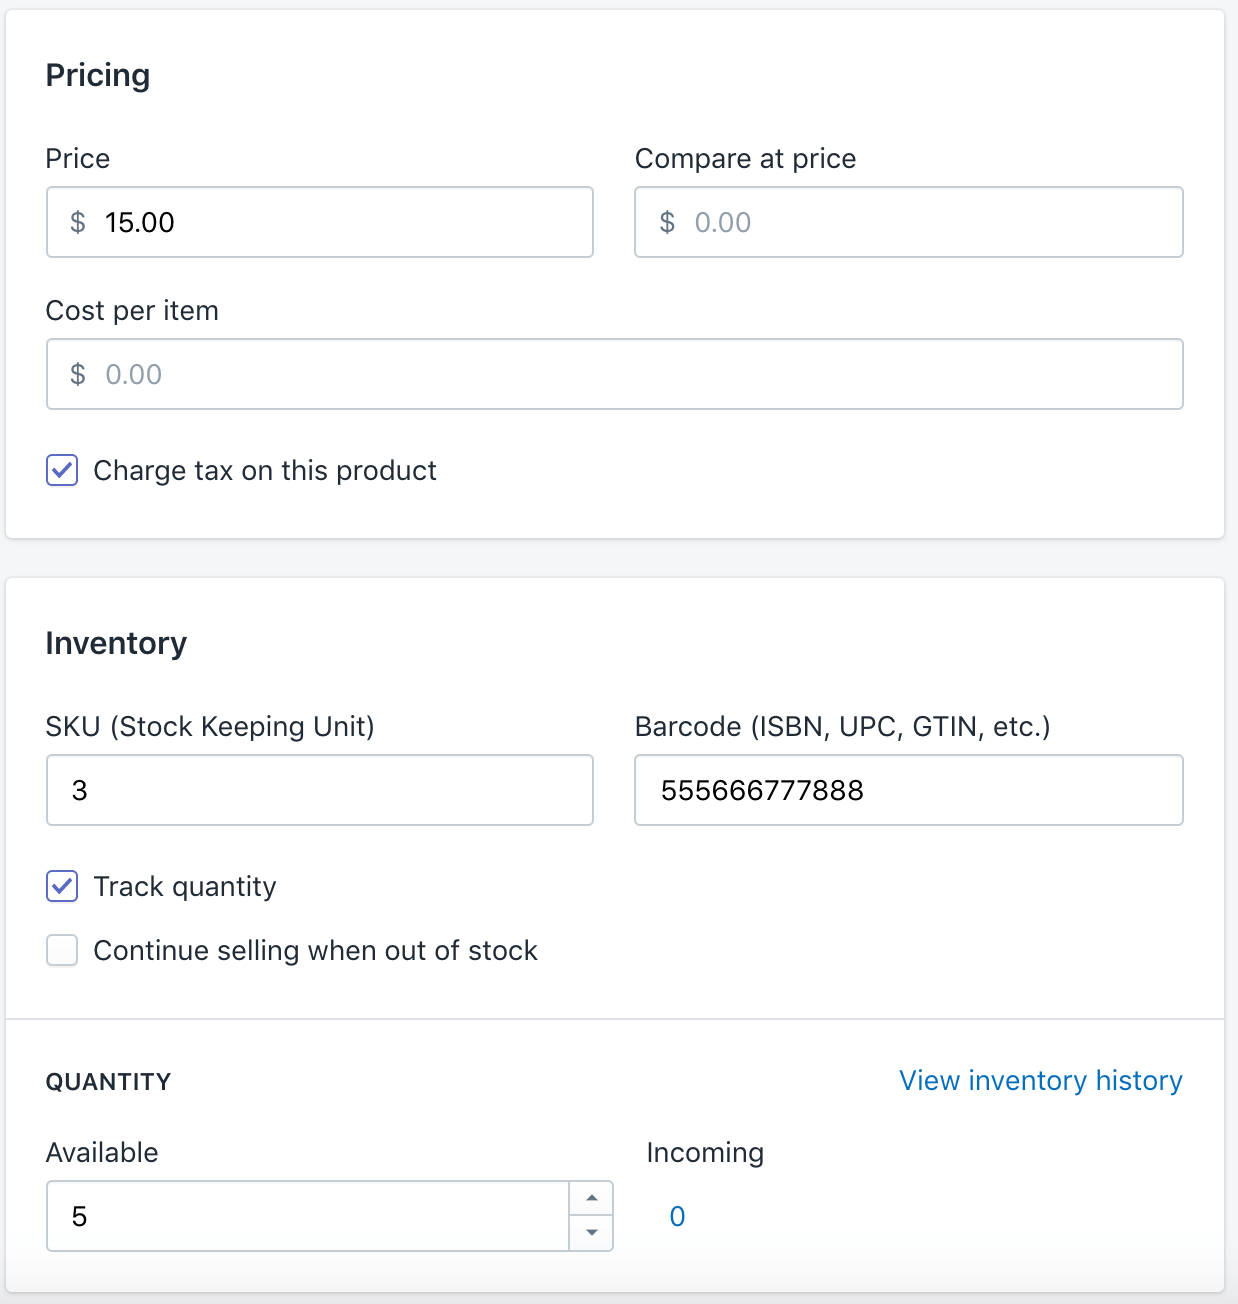The width and height of the screenshot is (1238, 1304).
Task: Edit the SKU field containing 3
Action: pyautogui.click(x=320, y=790)
